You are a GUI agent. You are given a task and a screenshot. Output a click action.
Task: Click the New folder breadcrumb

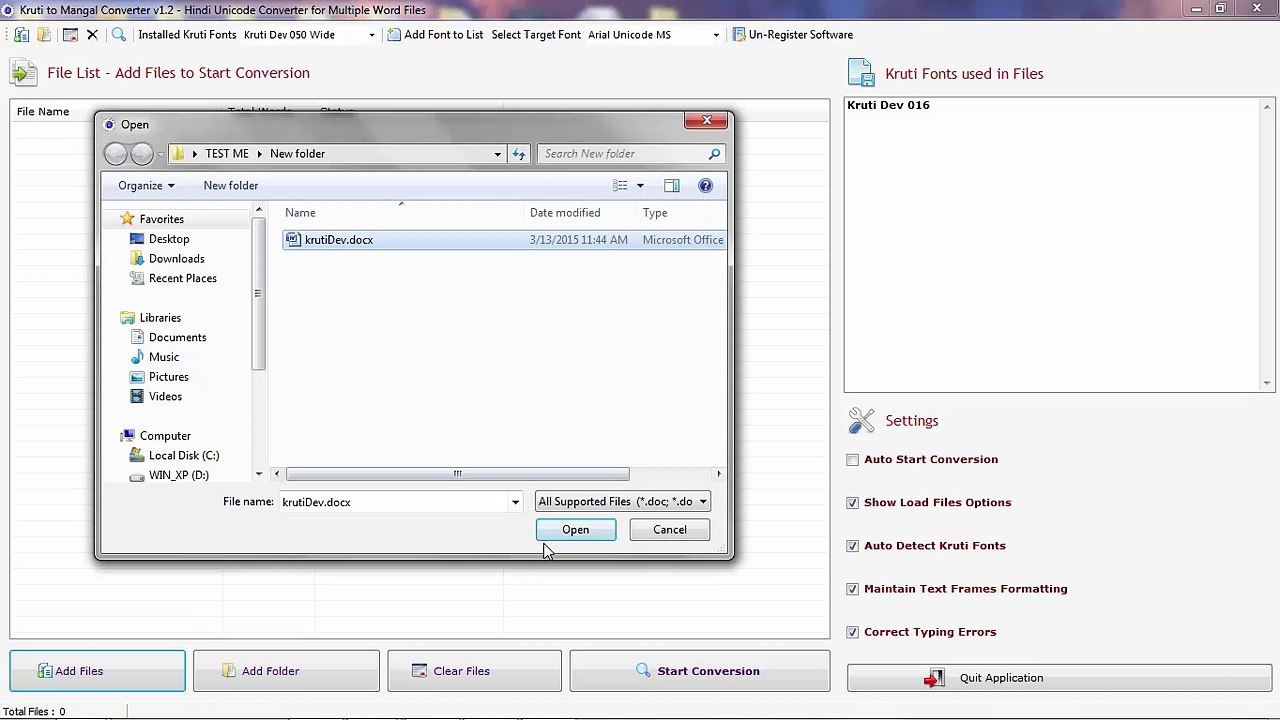pyautogui.click(x=297, y=154)
